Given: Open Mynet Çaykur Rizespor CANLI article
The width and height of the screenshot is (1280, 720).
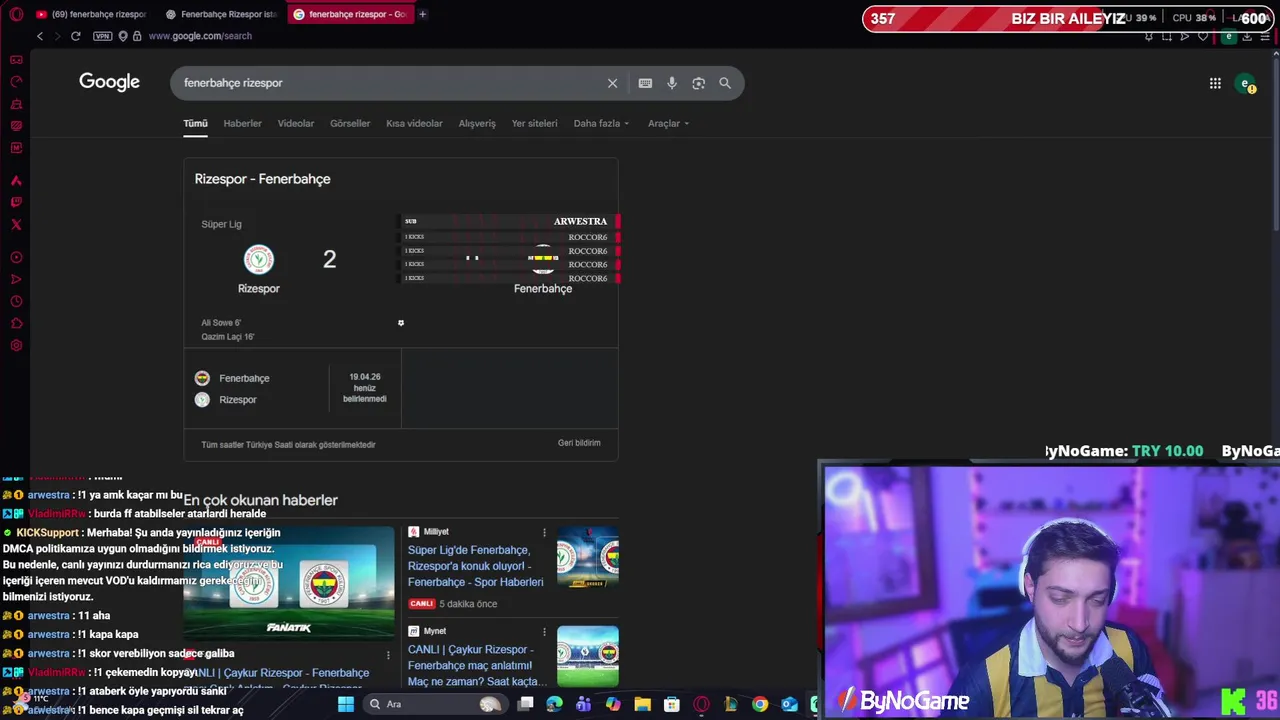Looking at the screenshot, I should coord(475,665).
